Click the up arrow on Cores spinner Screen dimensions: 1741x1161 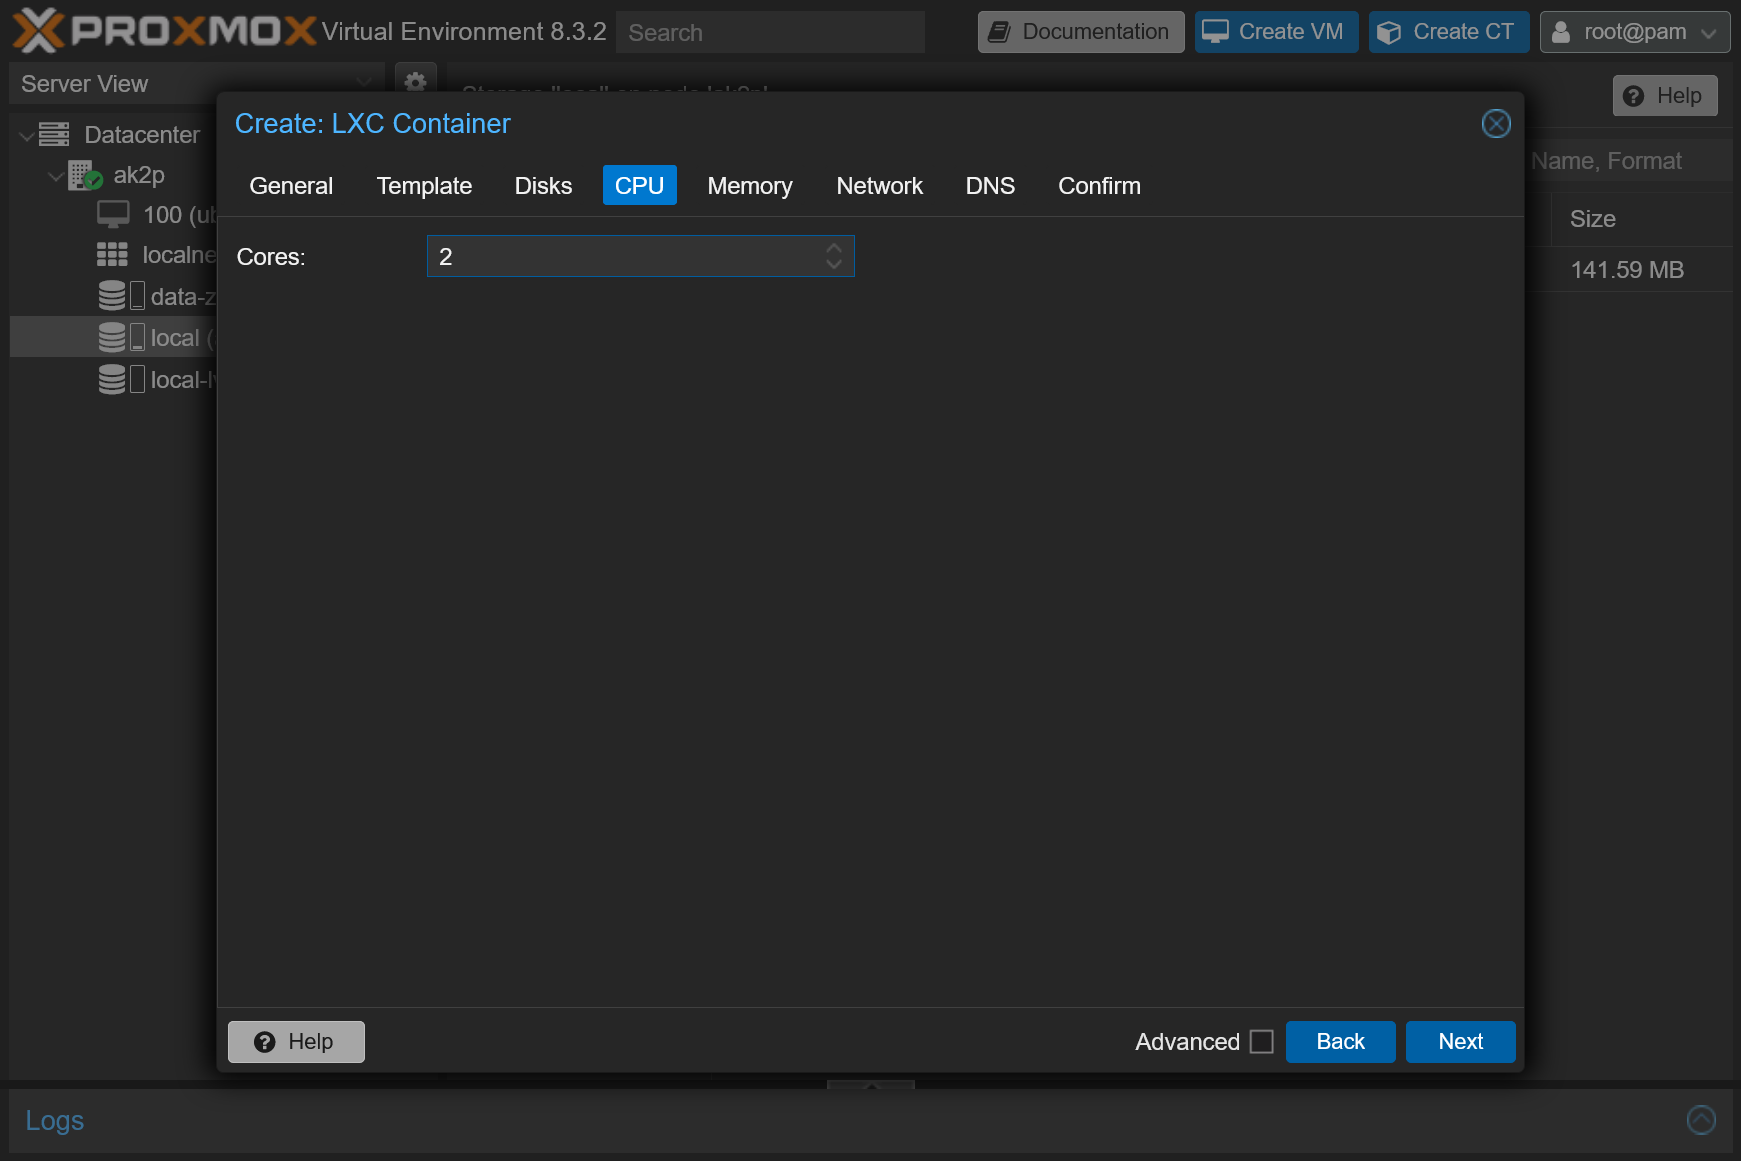pyautogui.click(x=833, y=248)
